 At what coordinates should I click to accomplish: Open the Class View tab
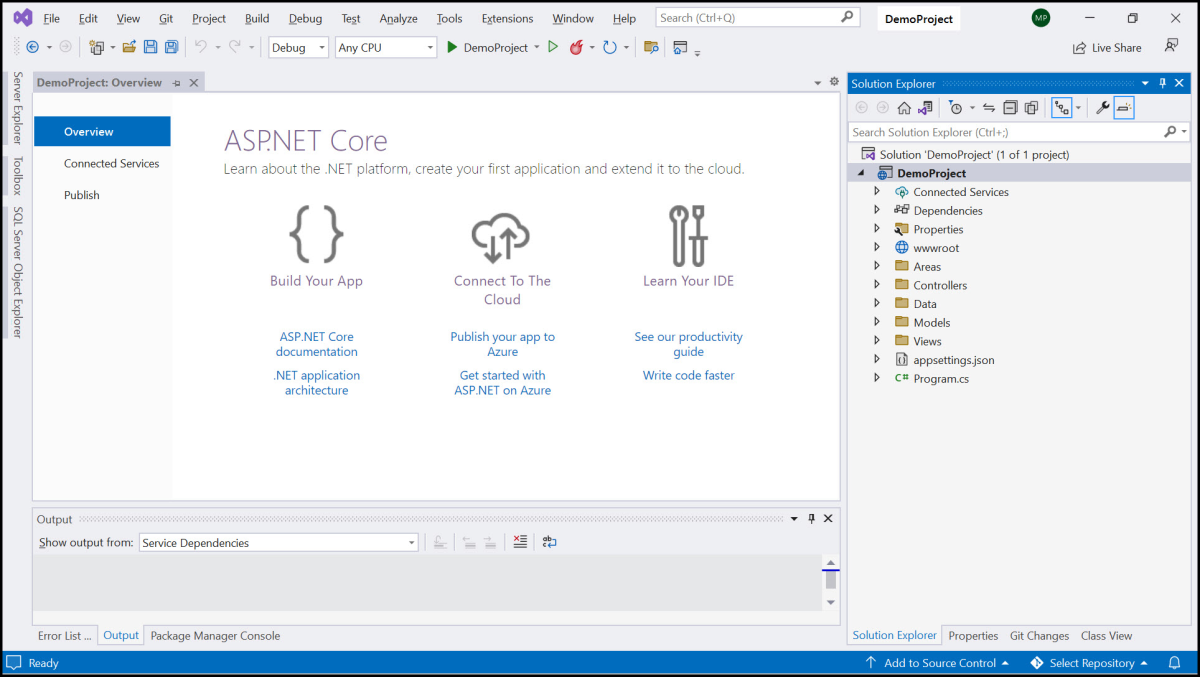click(1106, 636)
